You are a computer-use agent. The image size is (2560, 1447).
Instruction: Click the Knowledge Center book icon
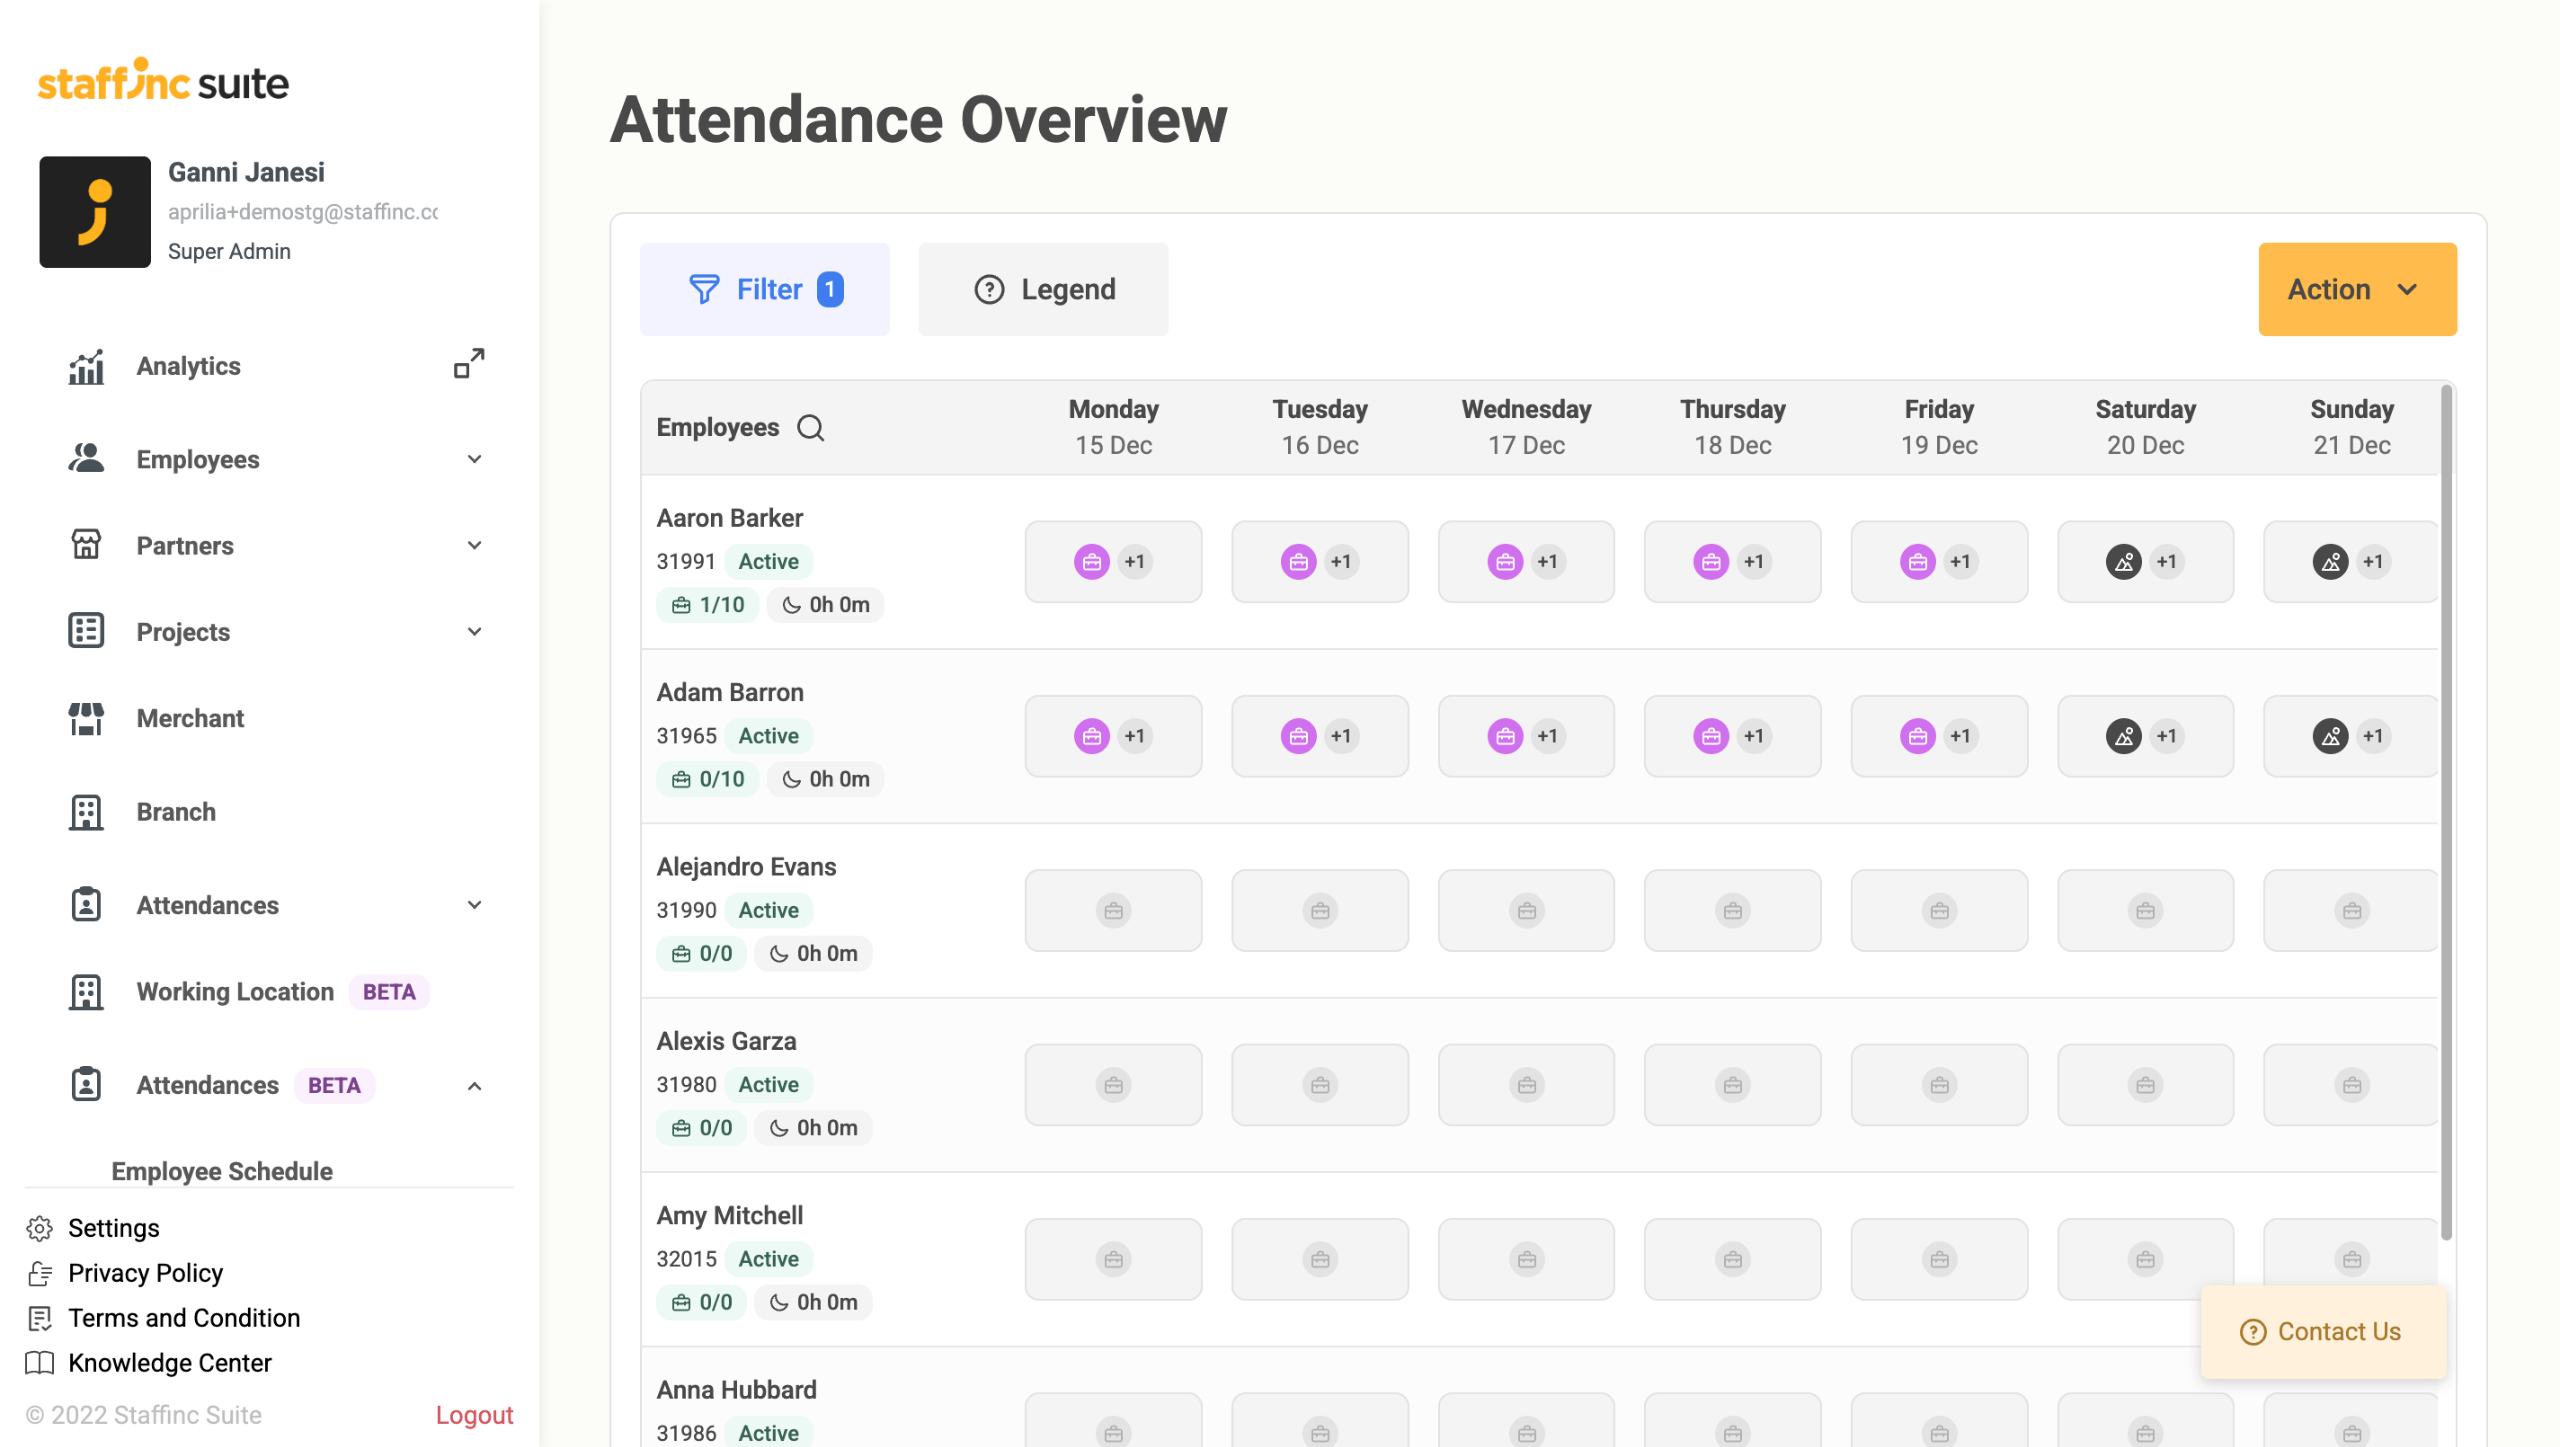coord(40,1363)
